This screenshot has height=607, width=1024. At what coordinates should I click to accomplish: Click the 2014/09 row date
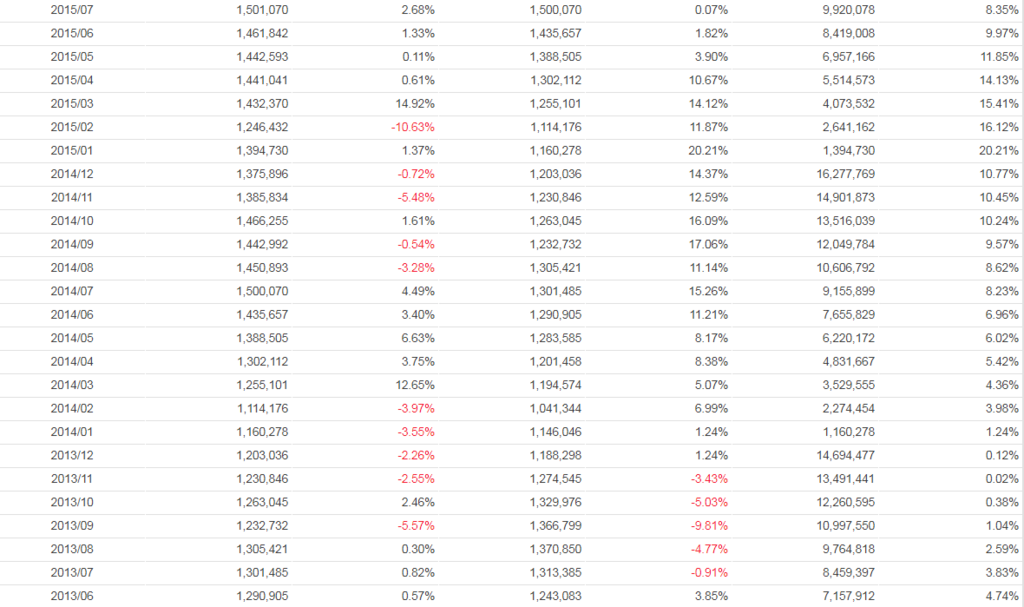coord(72,245)
